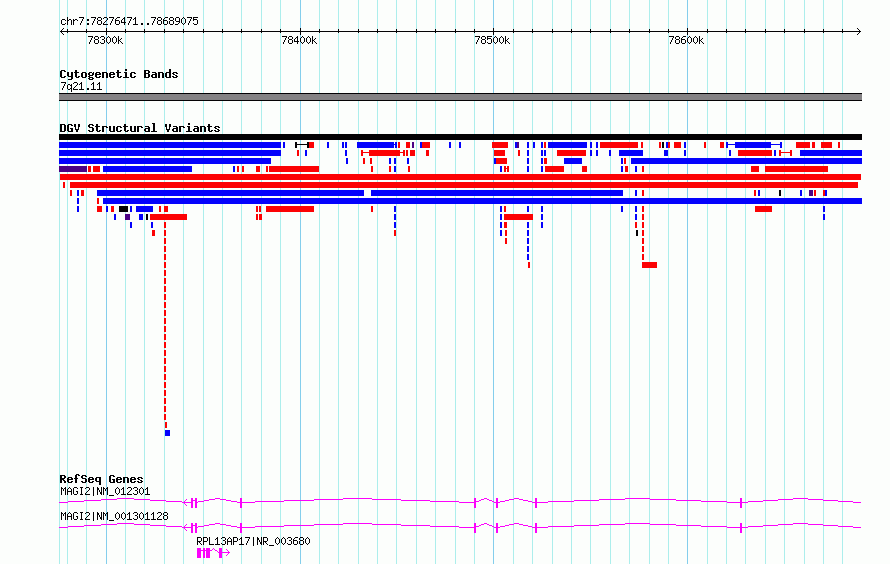Click the 78300k ruler label
This screenshot has height=564, width=890.
pos(105,40)
